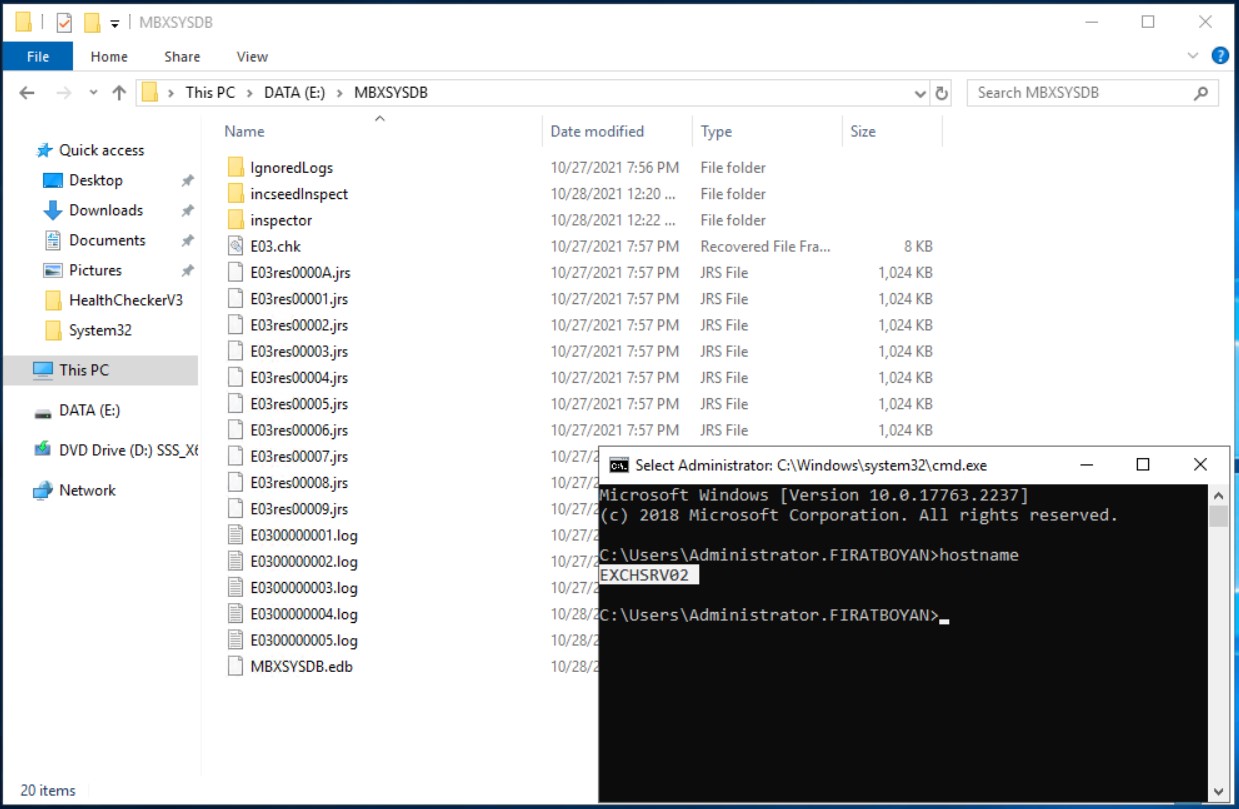Select the E0300000001.log file icon

click(236, 535)
